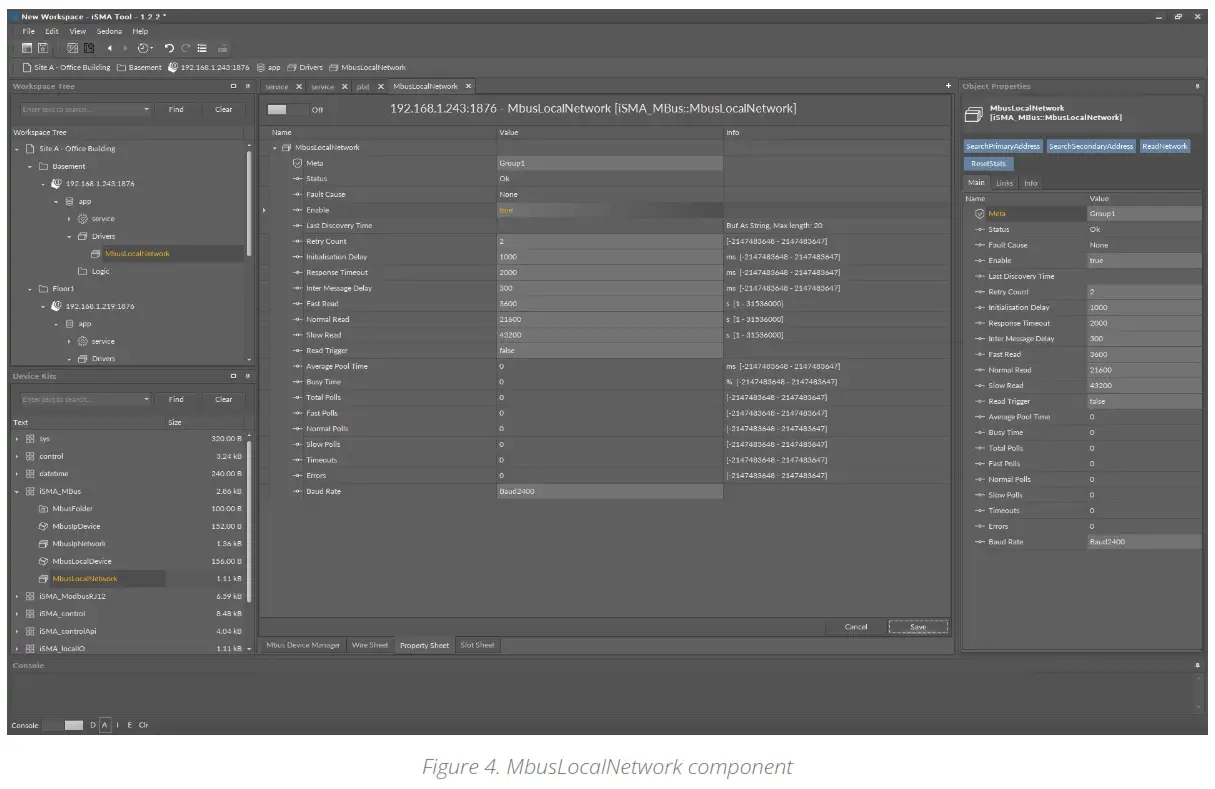The height and width of the screenshot is (789, 1215).
Task: Click the Clr button in console bar
Action: click(144, 725)
